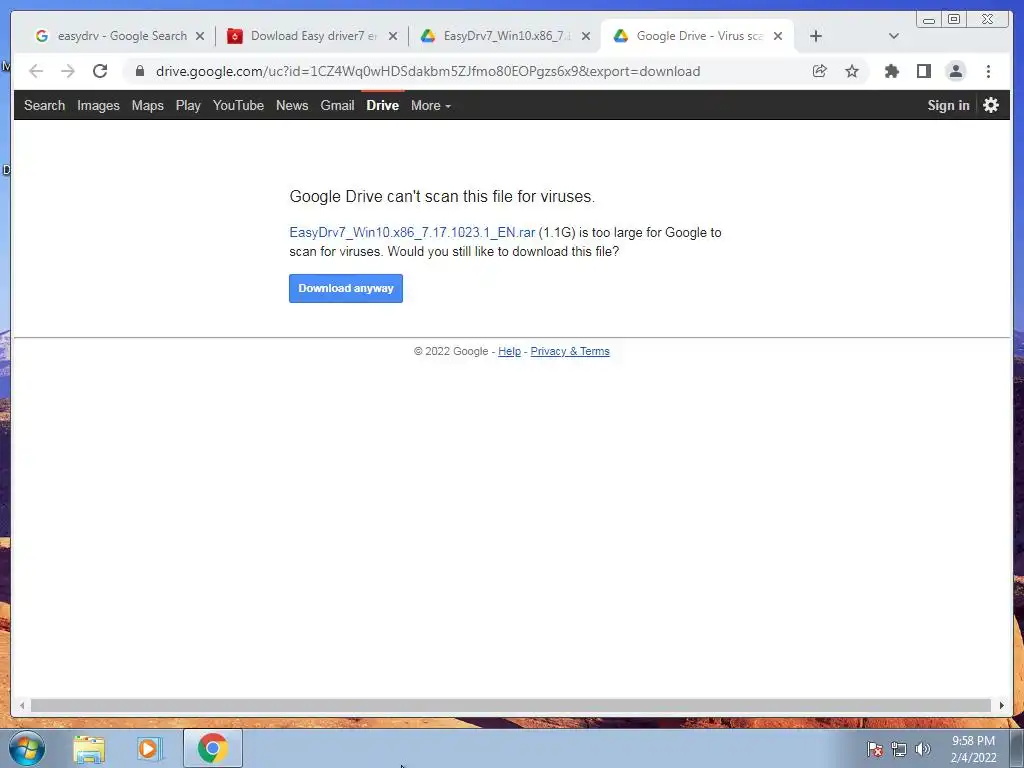Image resolution: width=1024 pixels, height=768 pixels.
Task: Close the EasyDrv7_Win10.x86 tab
Action: [x=586, y=36]
